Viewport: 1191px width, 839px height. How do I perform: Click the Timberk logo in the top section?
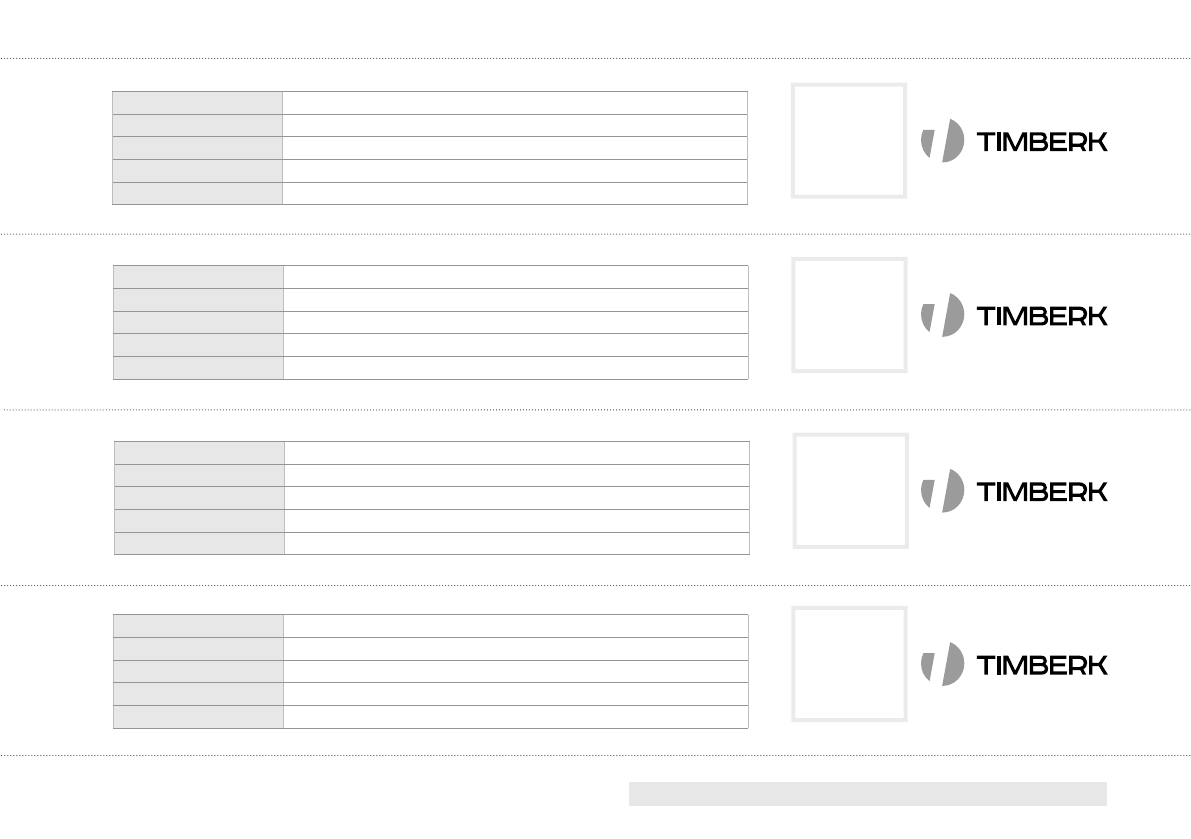[x=1013, y=141]
